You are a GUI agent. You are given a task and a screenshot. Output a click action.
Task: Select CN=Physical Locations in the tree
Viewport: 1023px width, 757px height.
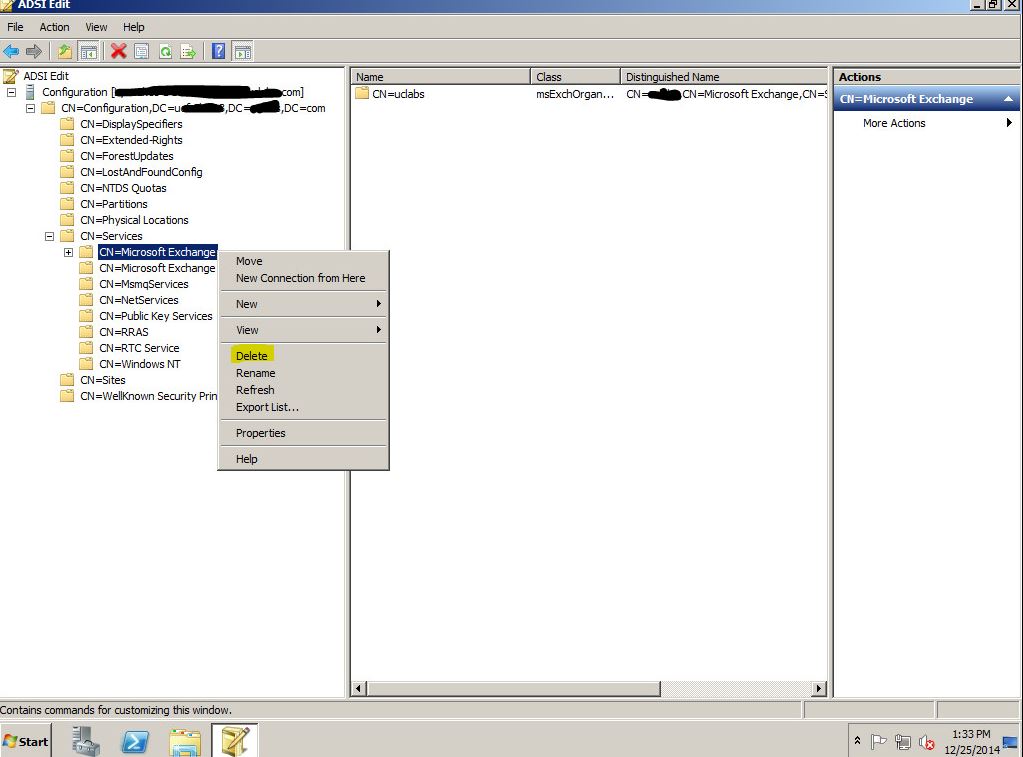tap(134, 220)
